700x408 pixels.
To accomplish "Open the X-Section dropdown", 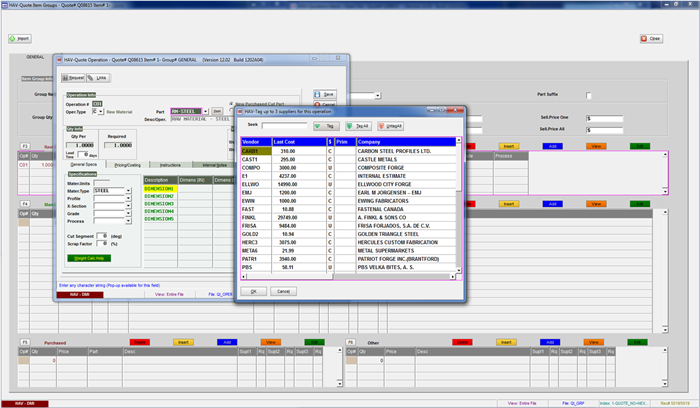I will (129, 206).
